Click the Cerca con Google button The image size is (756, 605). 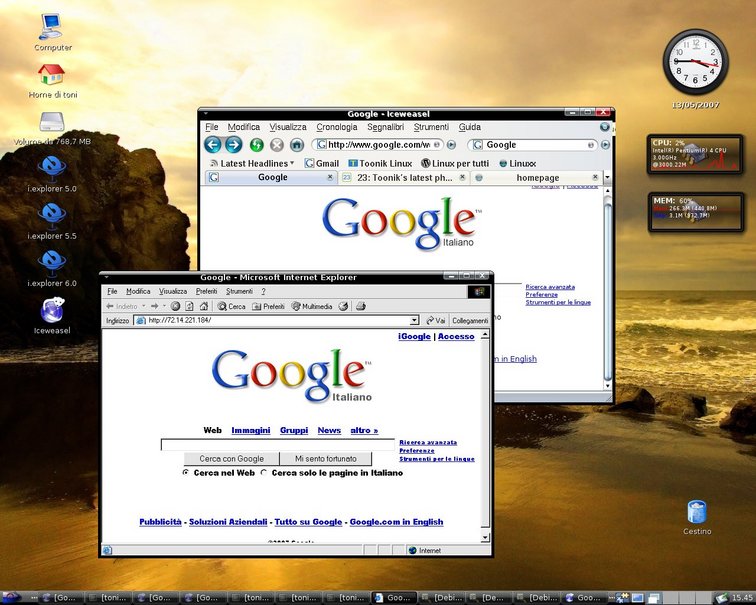231,459
